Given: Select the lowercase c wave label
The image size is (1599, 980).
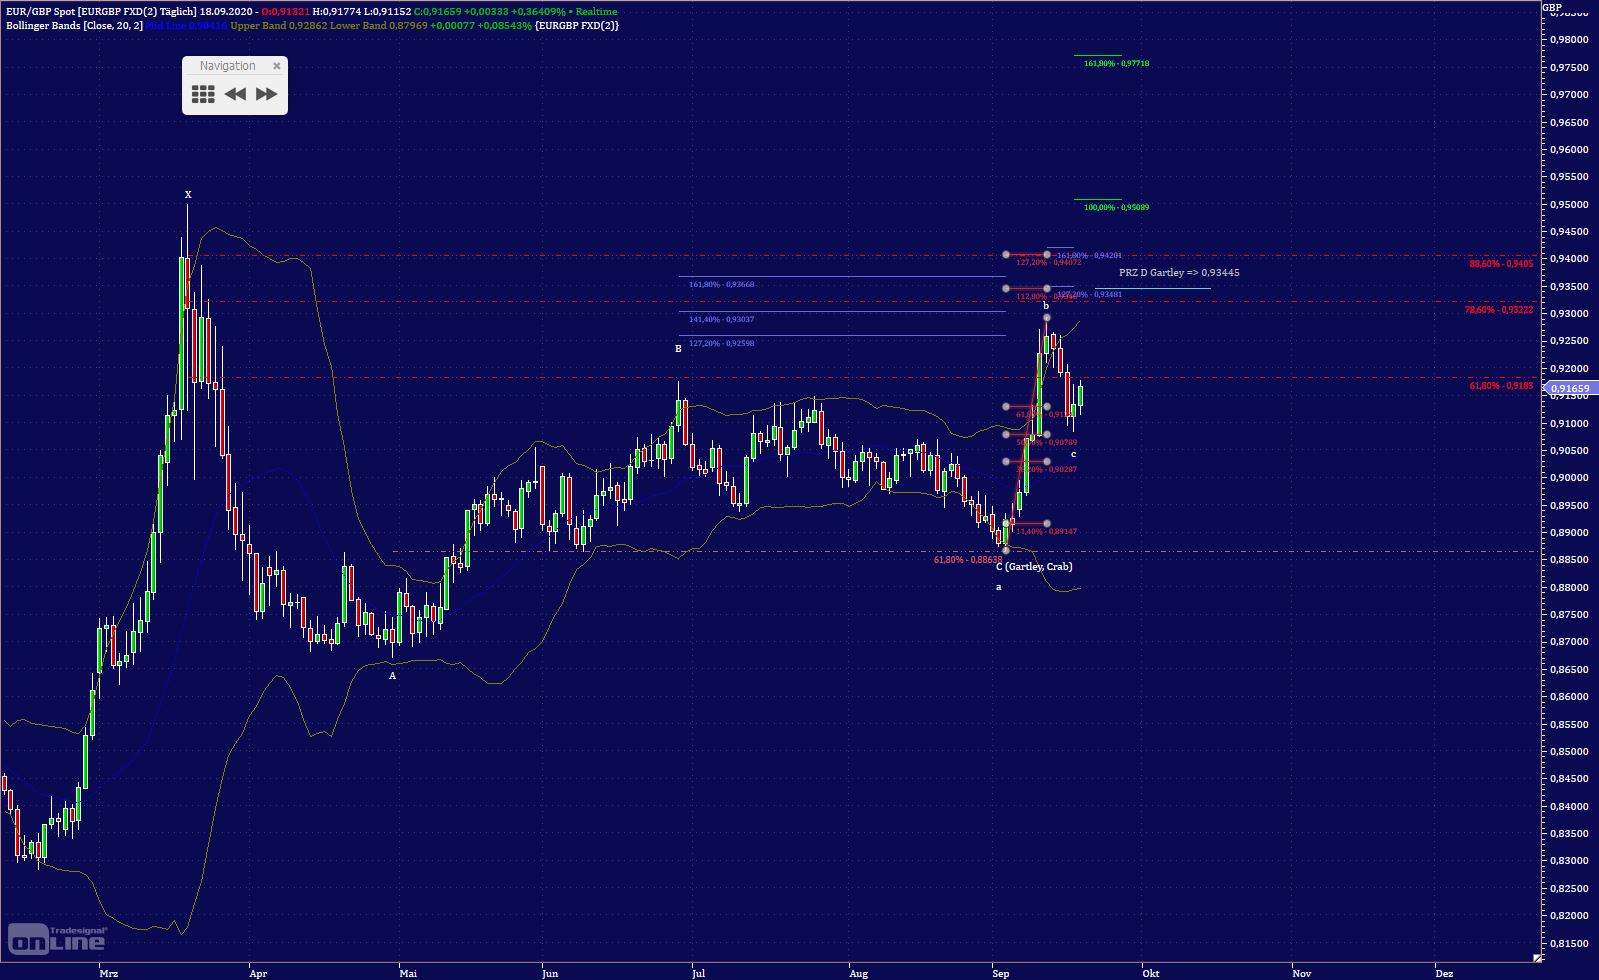Looking at the screenshot, I should click(1073, 454).
